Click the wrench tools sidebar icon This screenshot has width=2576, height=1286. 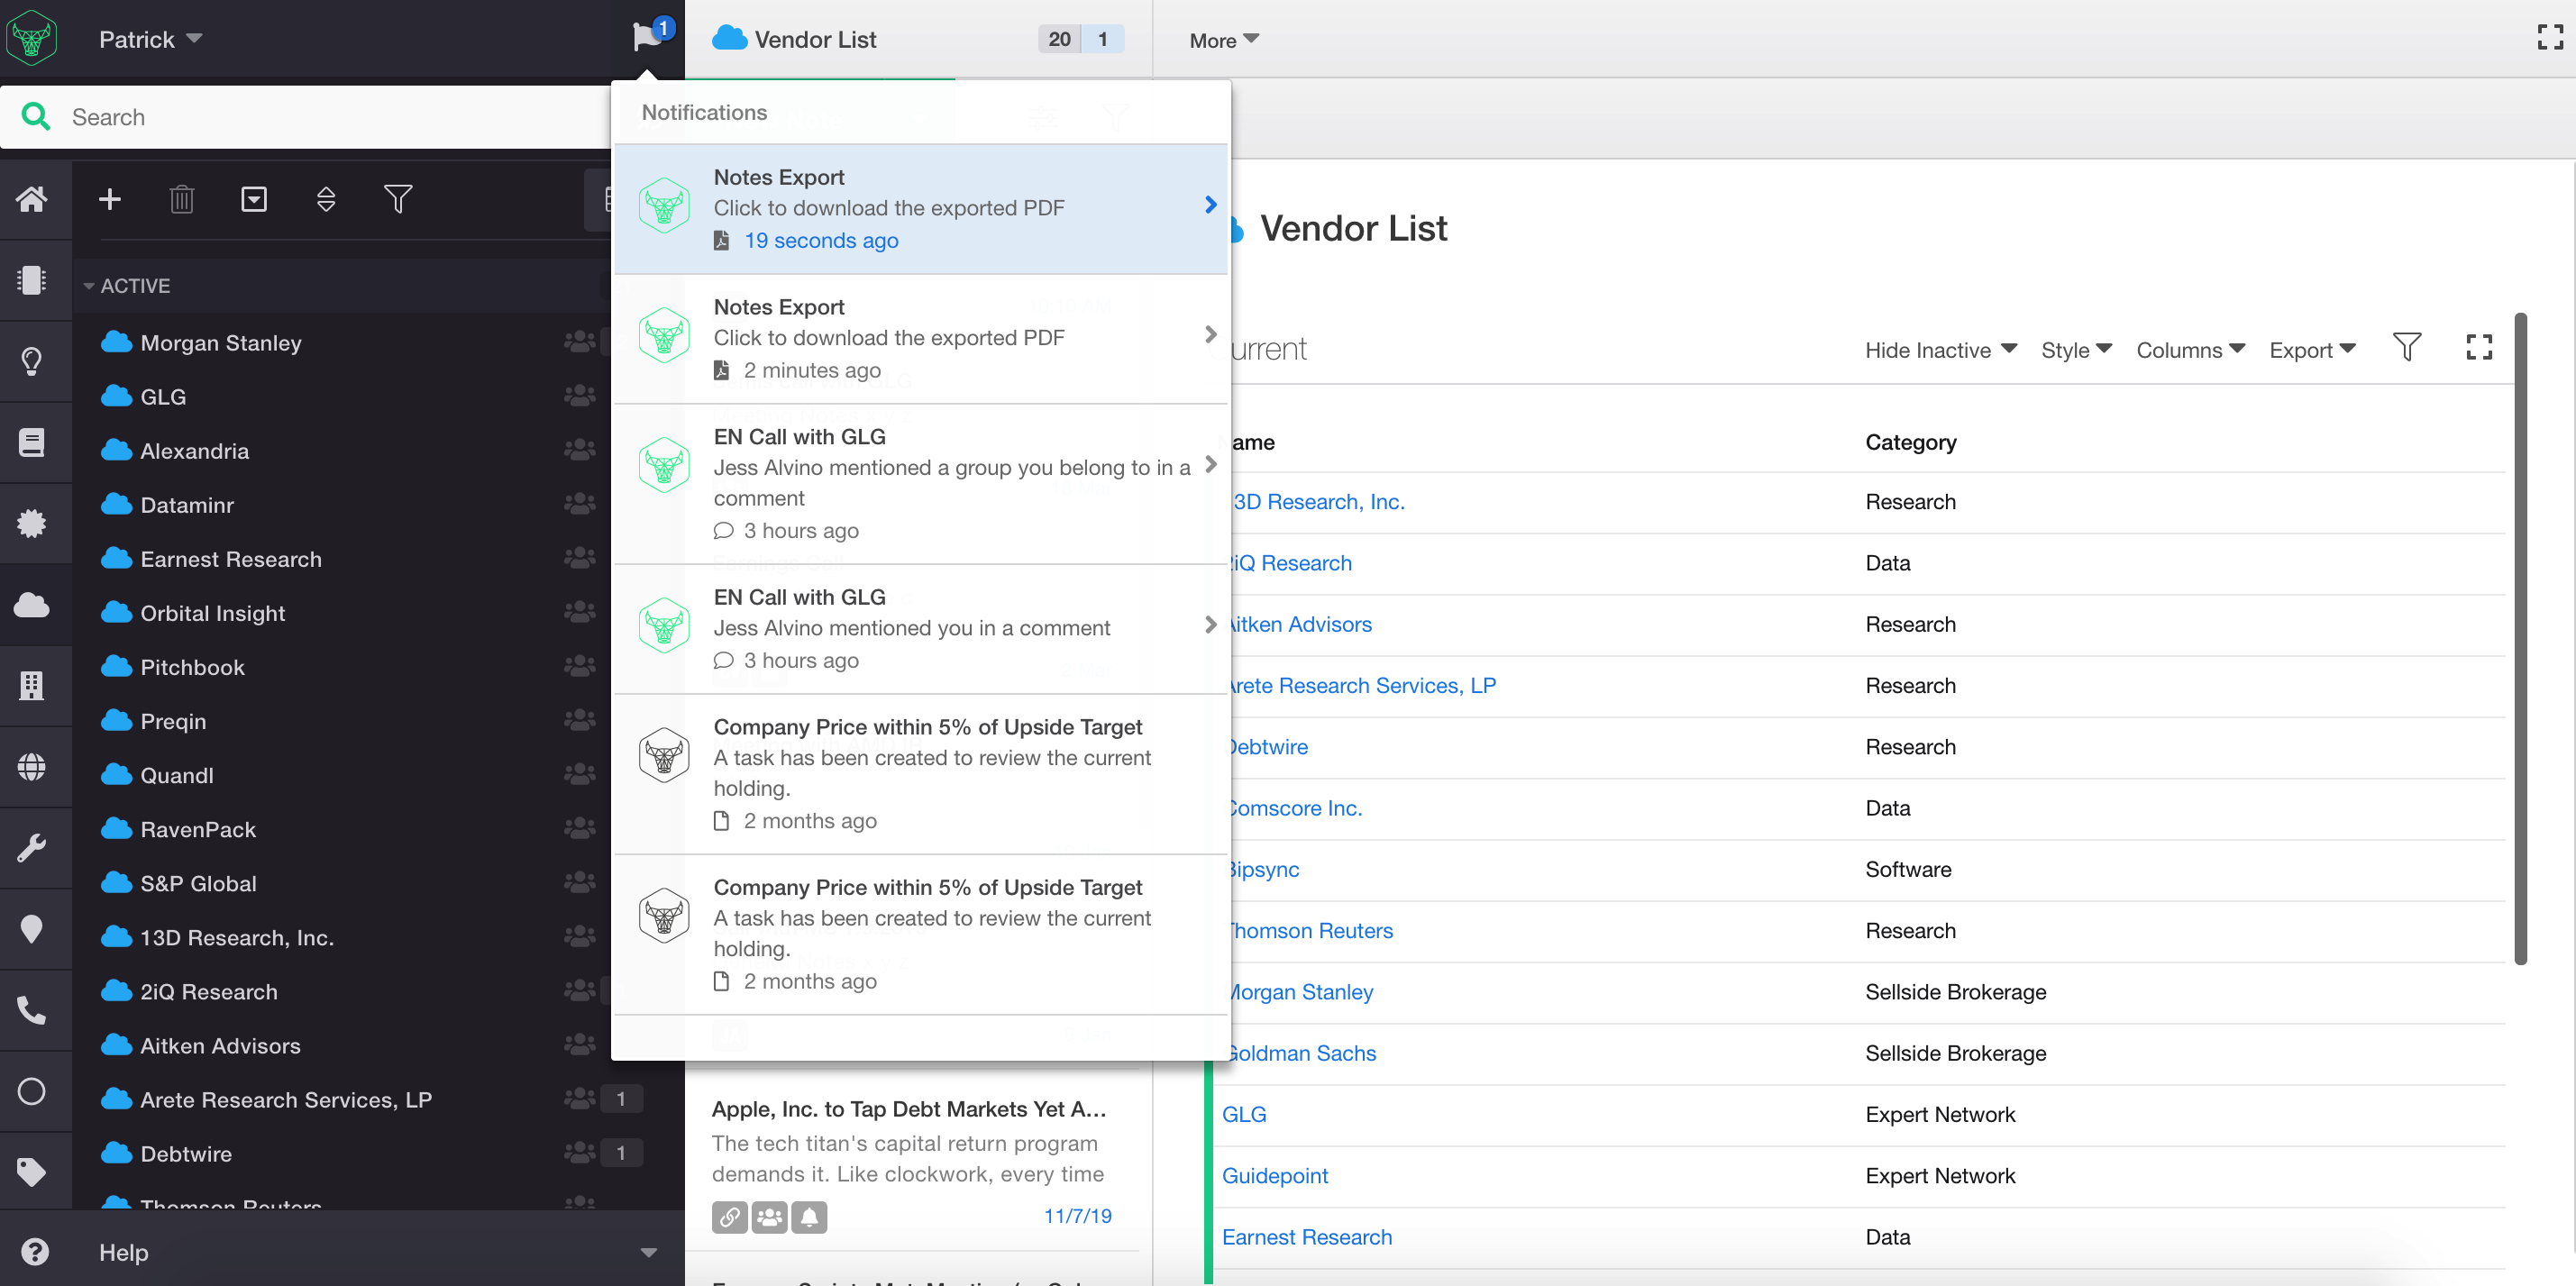point(32,848)
